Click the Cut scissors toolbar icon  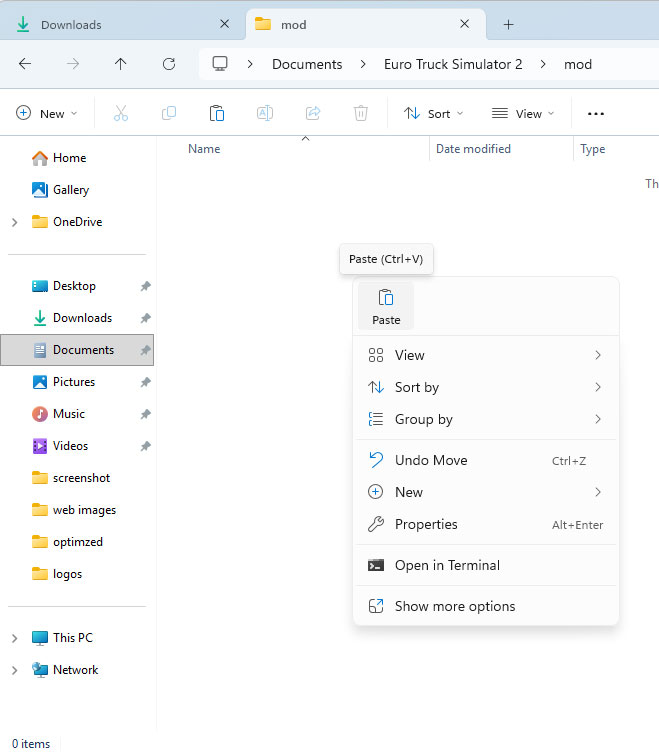121,113
